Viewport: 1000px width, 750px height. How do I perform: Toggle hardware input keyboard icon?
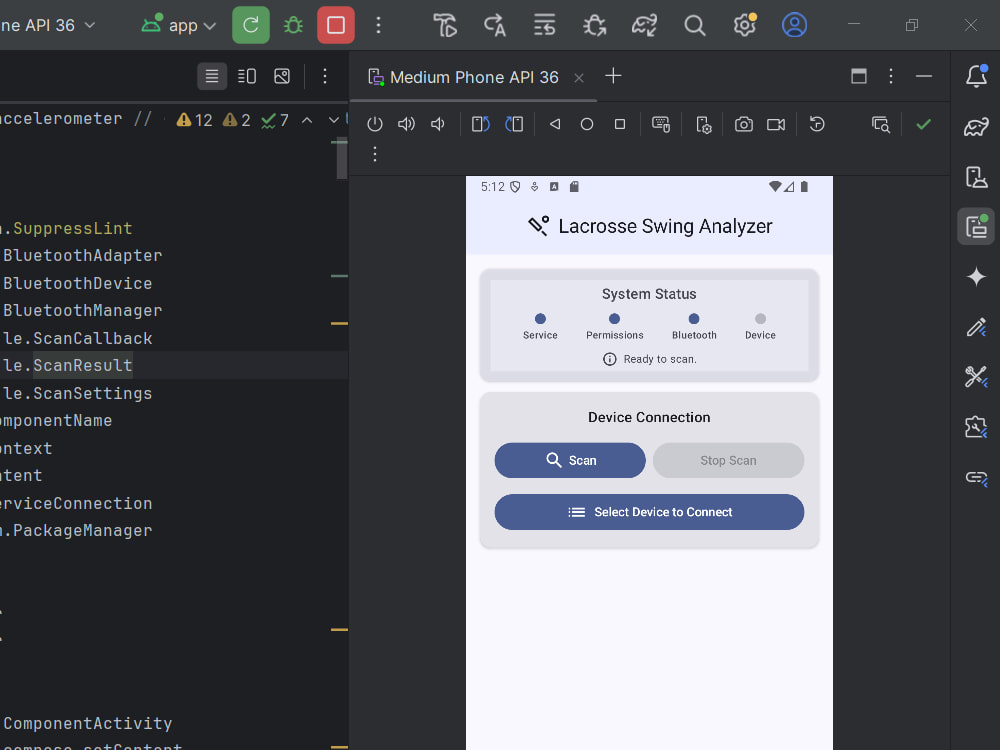click(661, 124)
